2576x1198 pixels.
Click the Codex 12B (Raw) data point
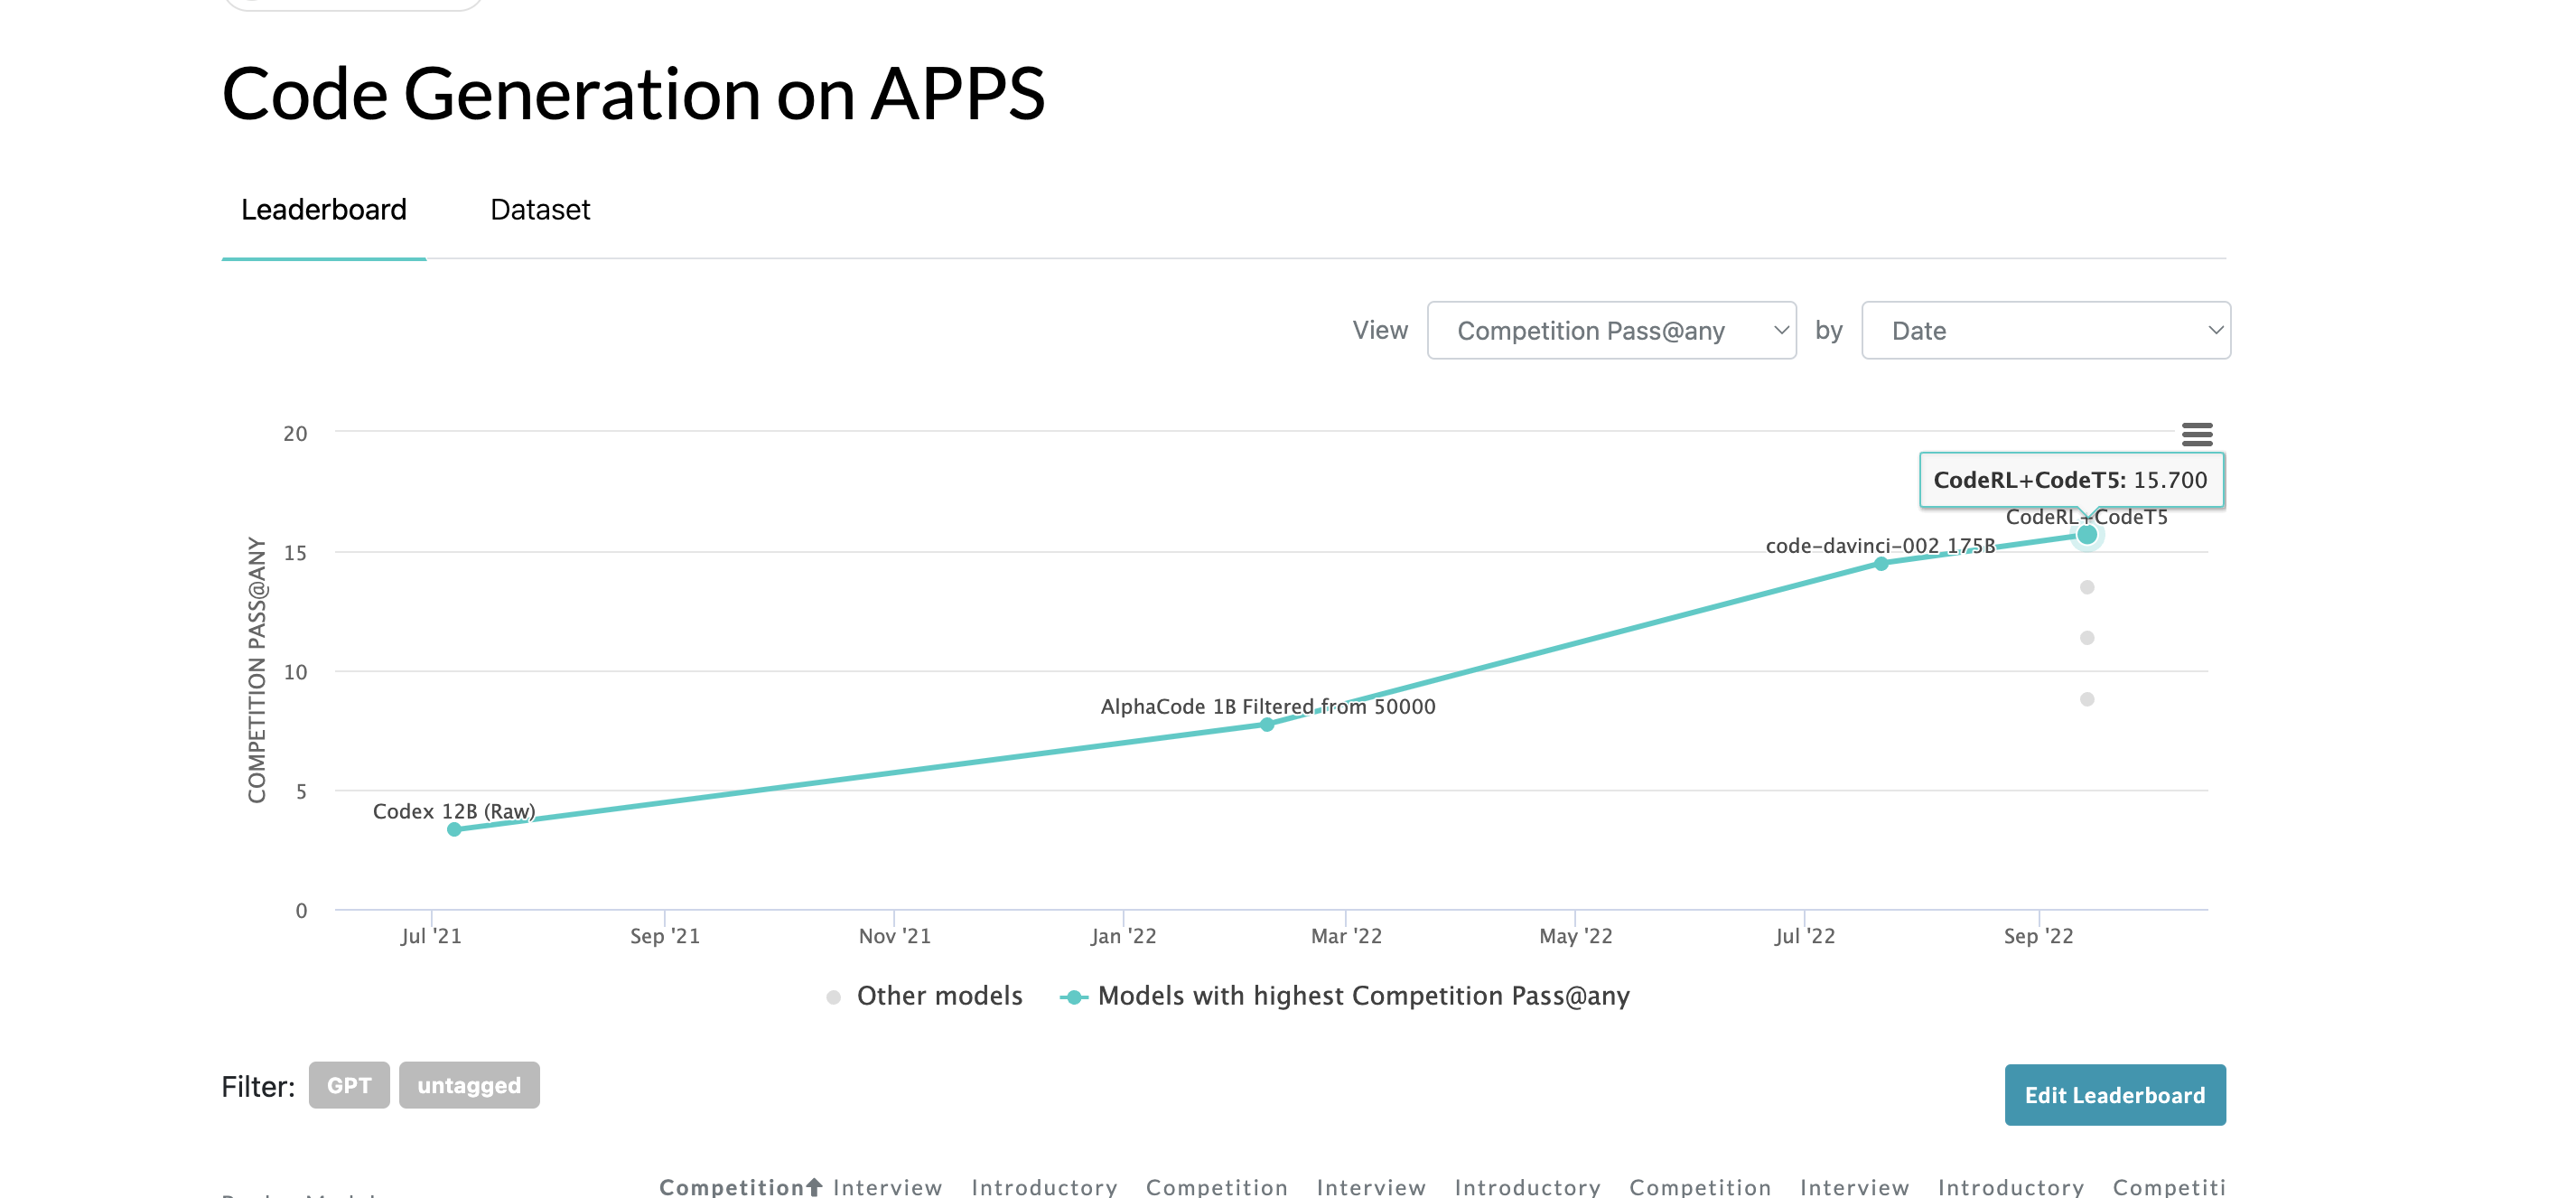tap(454, 829)
